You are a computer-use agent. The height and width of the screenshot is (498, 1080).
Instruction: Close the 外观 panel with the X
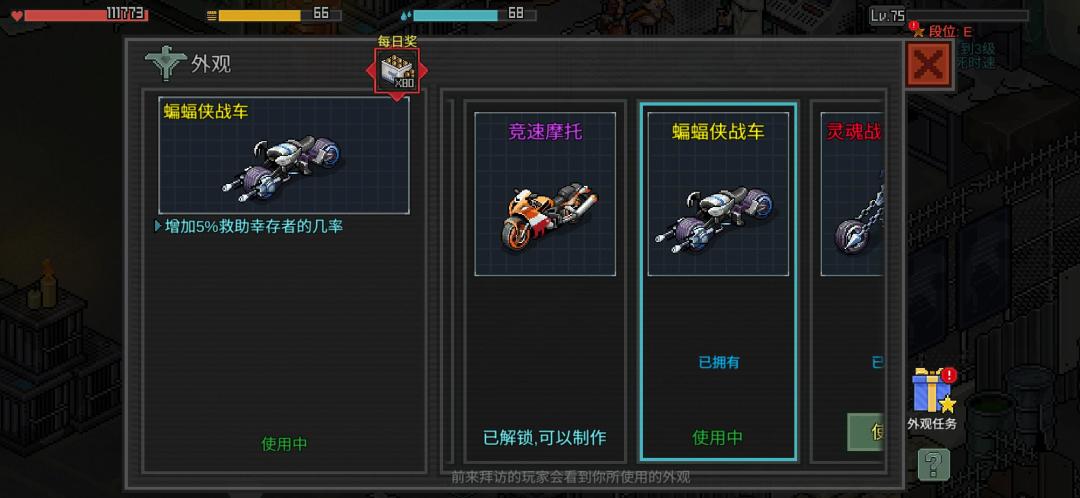(x=928, y=65)
